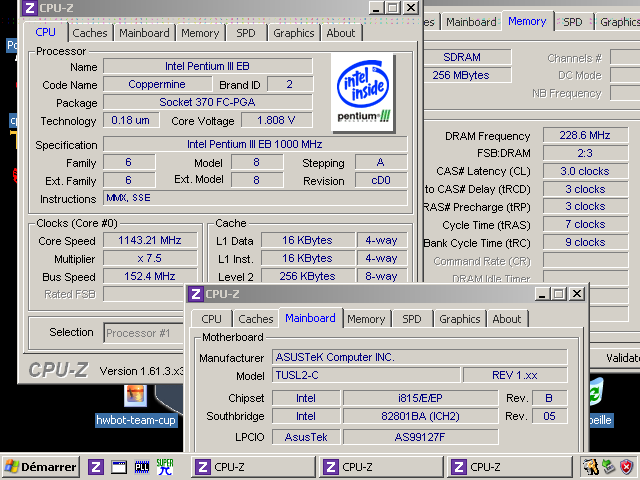Switch to About tab in the Processor window
Viewport: 640px width, 480px height.
coord(341,33)
